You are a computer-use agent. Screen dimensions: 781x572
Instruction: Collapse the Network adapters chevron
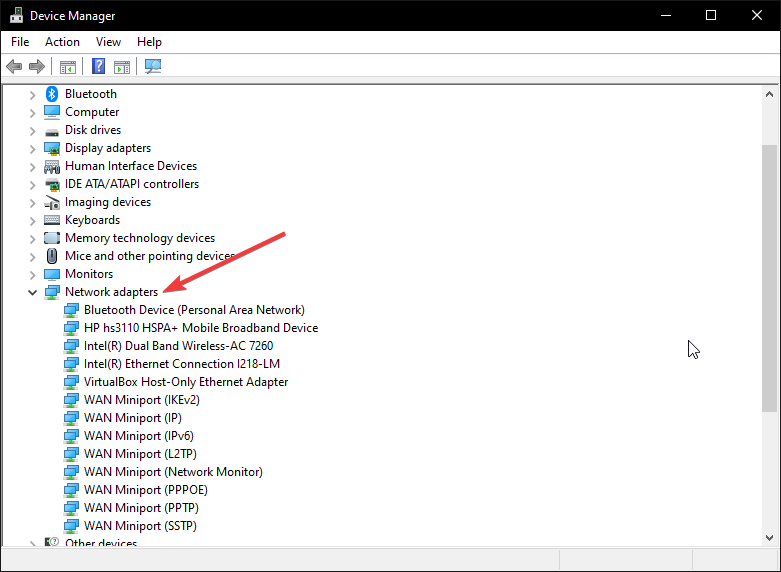32,292
